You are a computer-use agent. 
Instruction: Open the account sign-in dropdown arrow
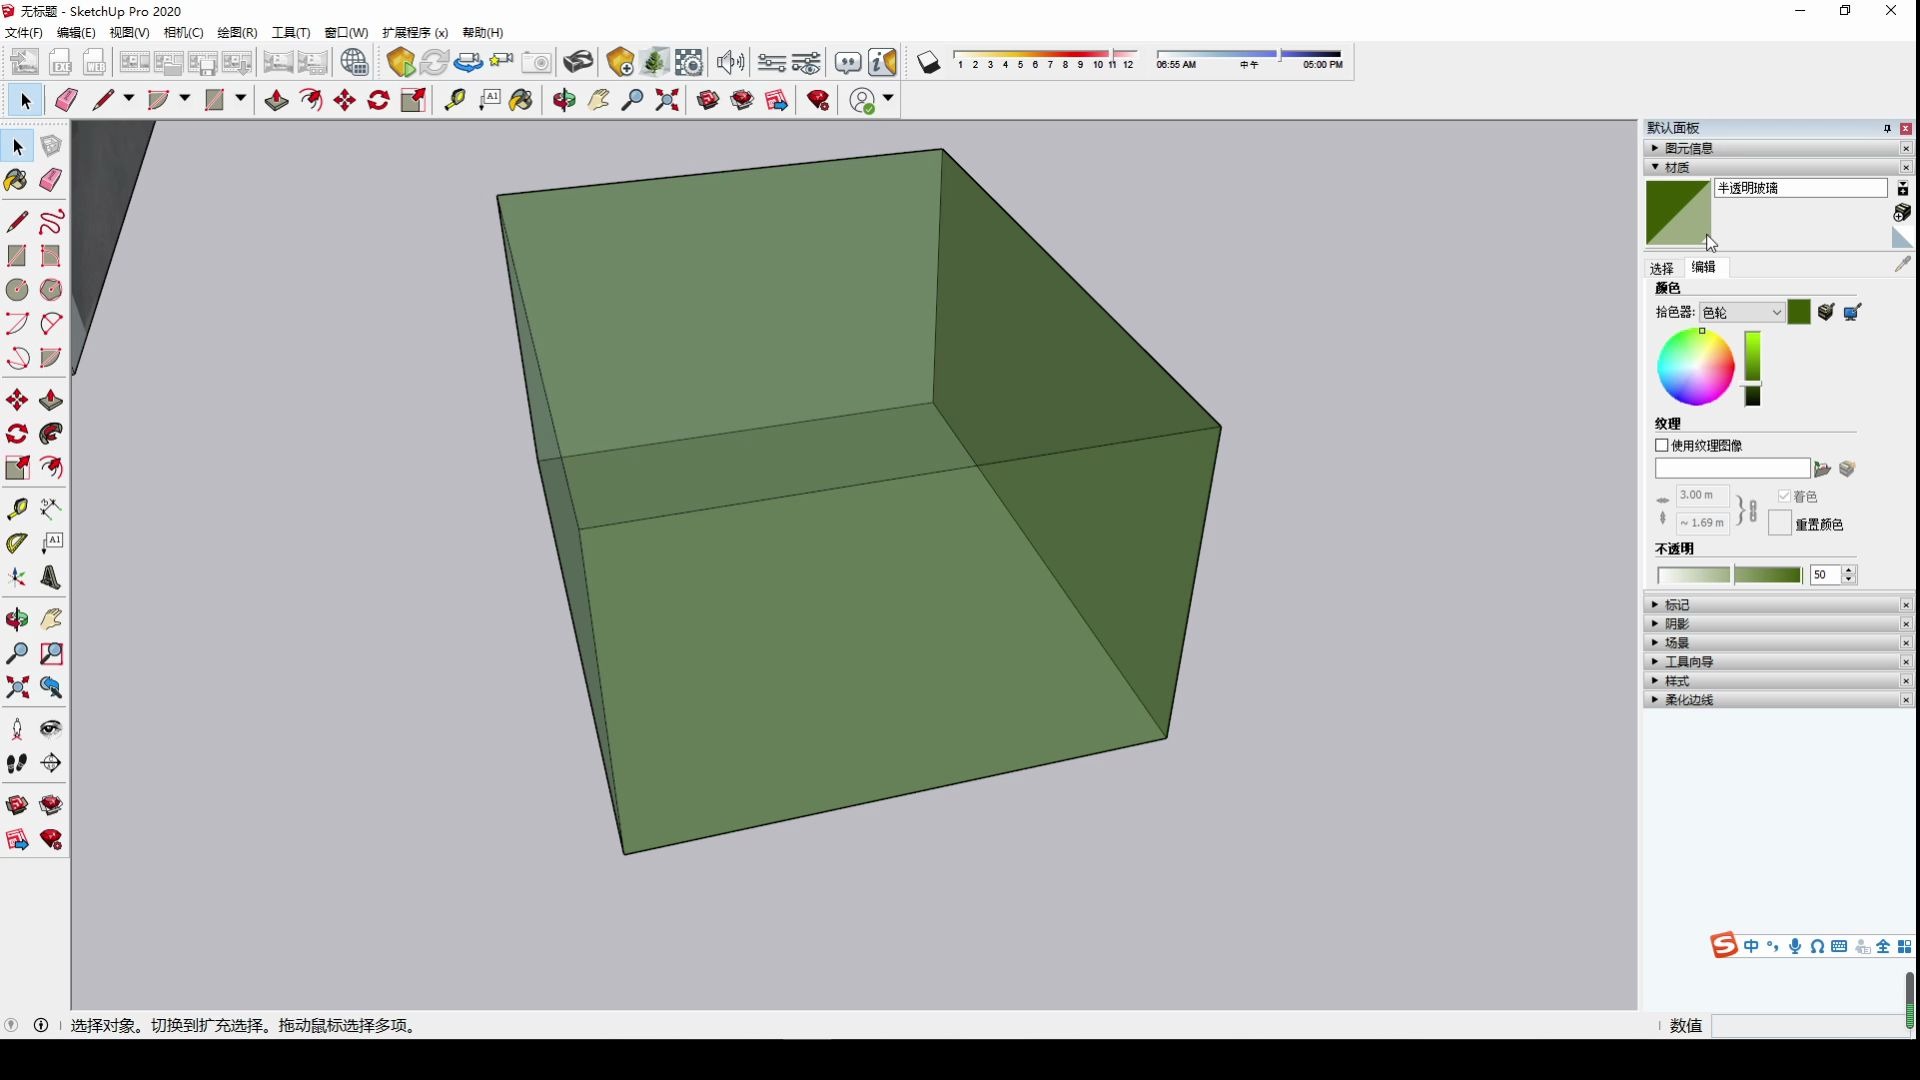pos(888,99)
